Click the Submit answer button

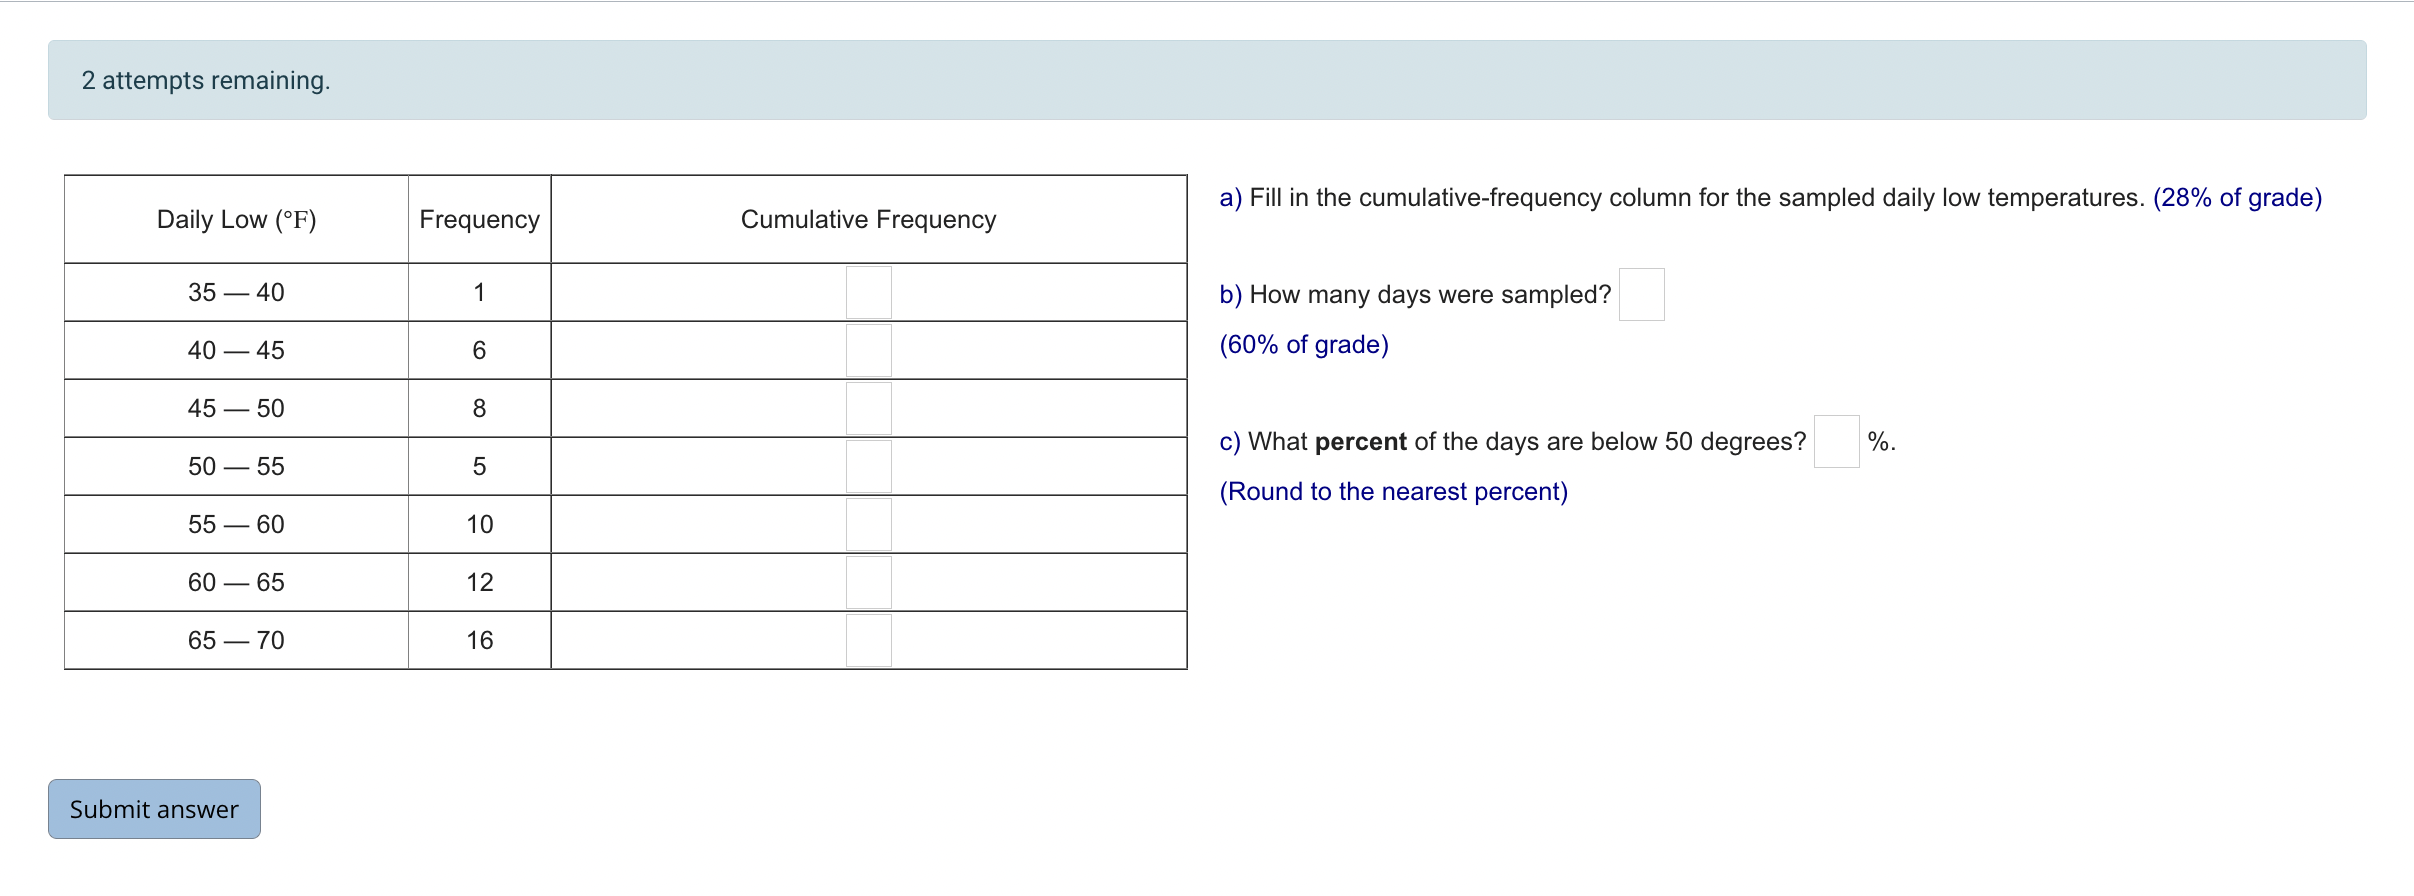click(154, 809)
